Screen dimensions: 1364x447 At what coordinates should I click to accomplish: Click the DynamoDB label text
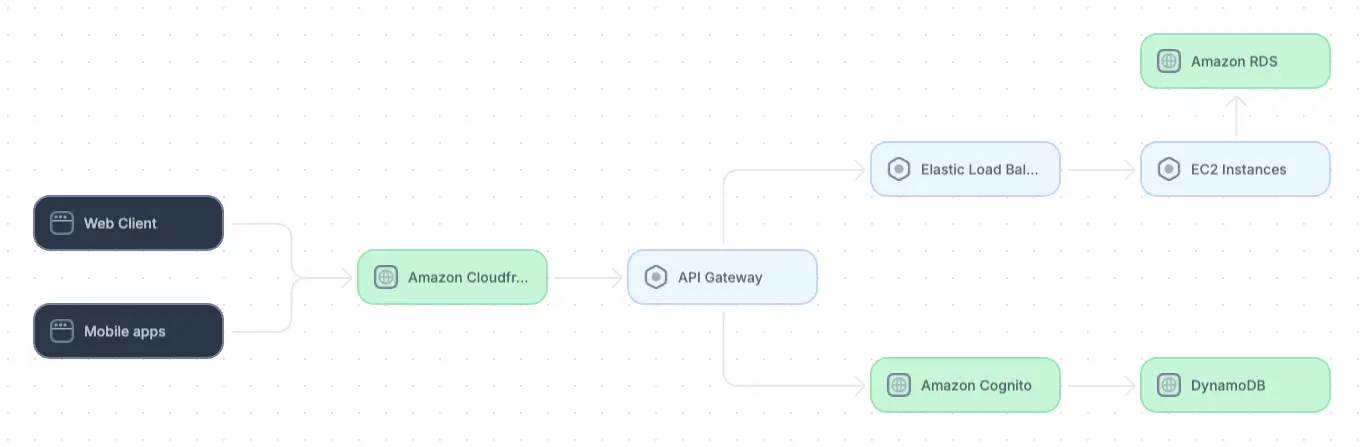[1228, 385]
